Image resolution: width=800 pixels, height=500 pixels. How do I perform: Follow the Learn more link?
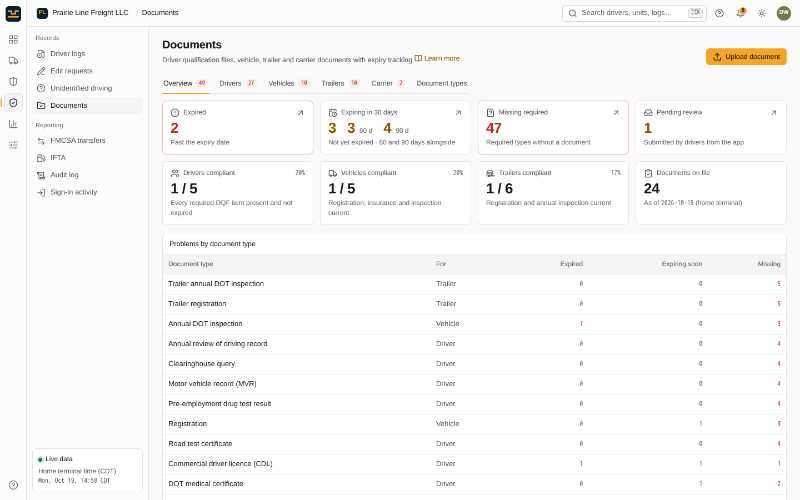[x=437, y=59]
